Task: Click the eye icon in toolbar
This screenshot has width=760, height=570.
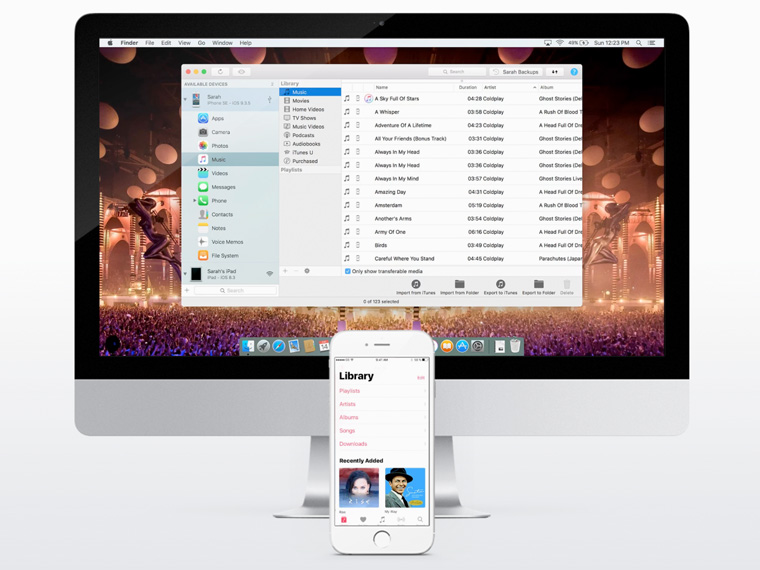Action: 241,72
